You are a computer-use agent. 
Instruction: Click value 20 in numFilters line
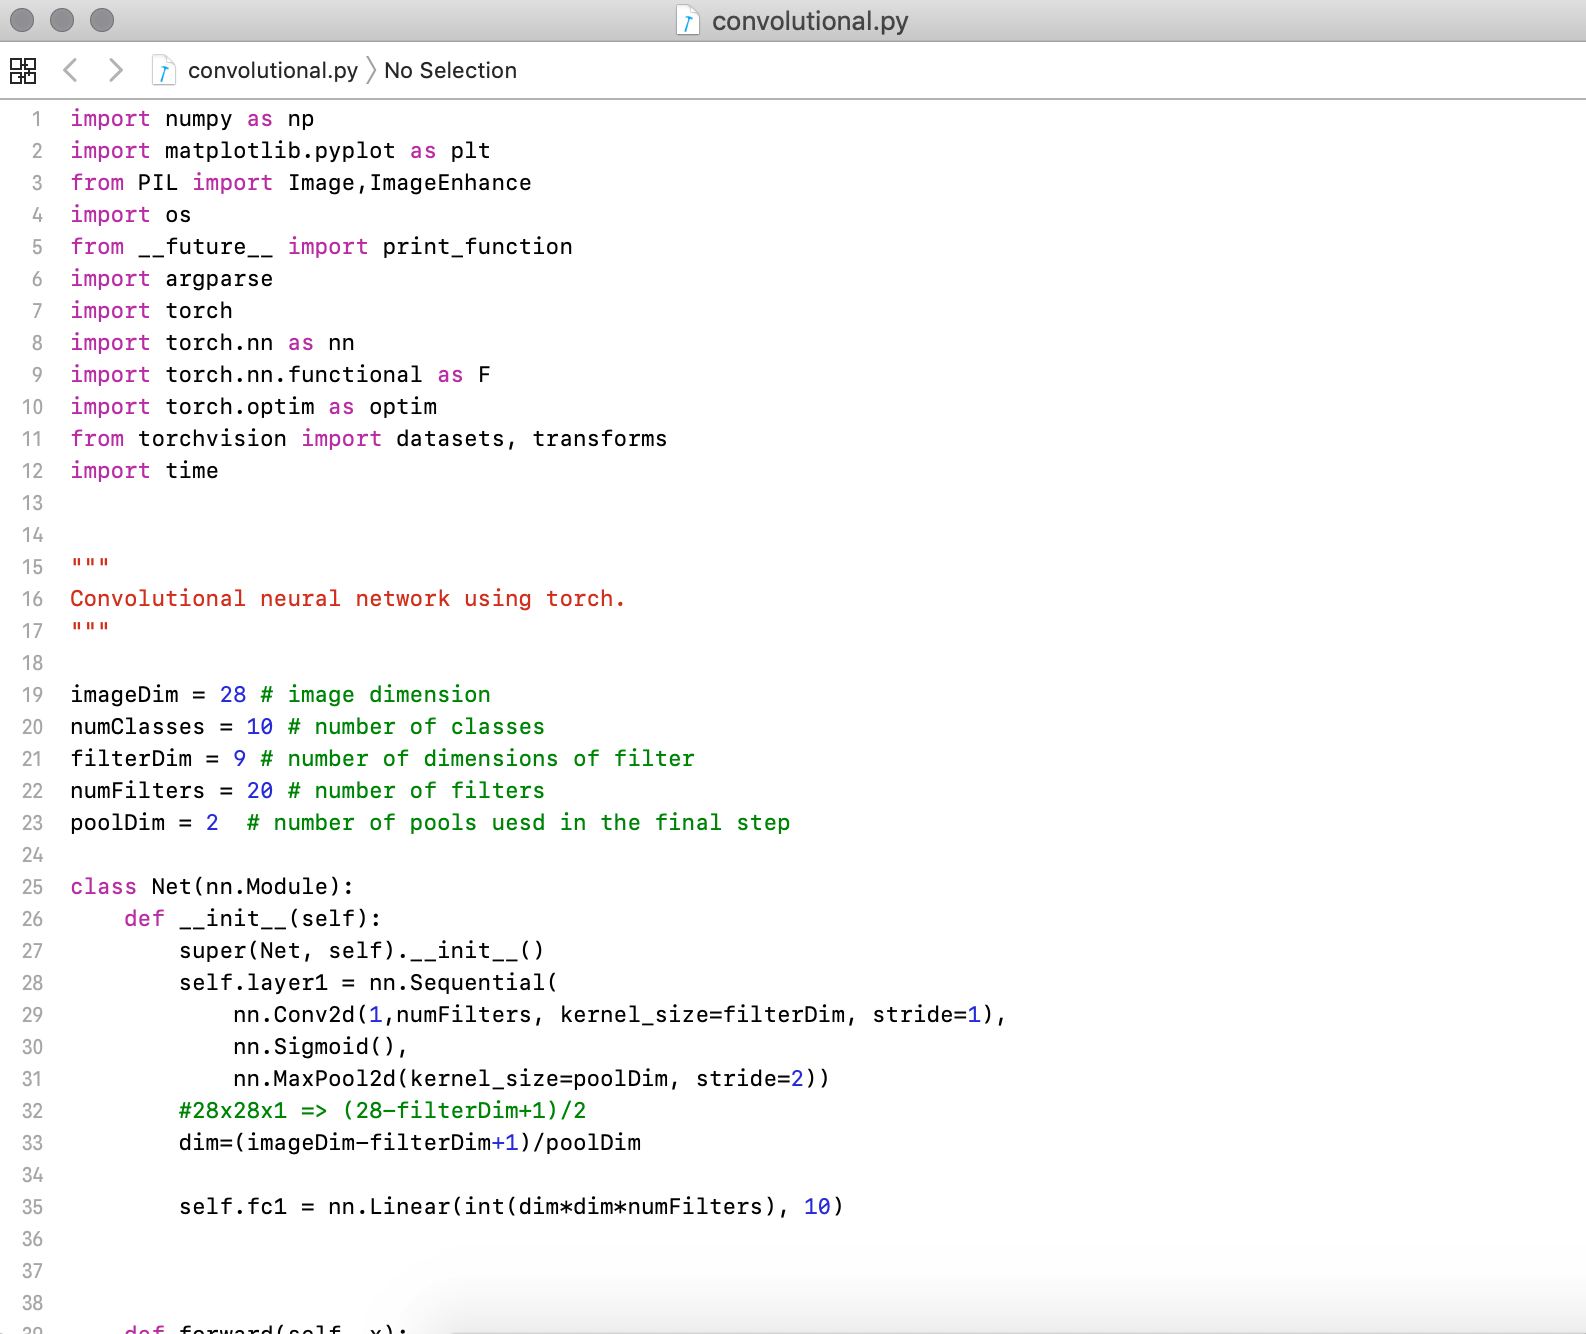(260, 791)
